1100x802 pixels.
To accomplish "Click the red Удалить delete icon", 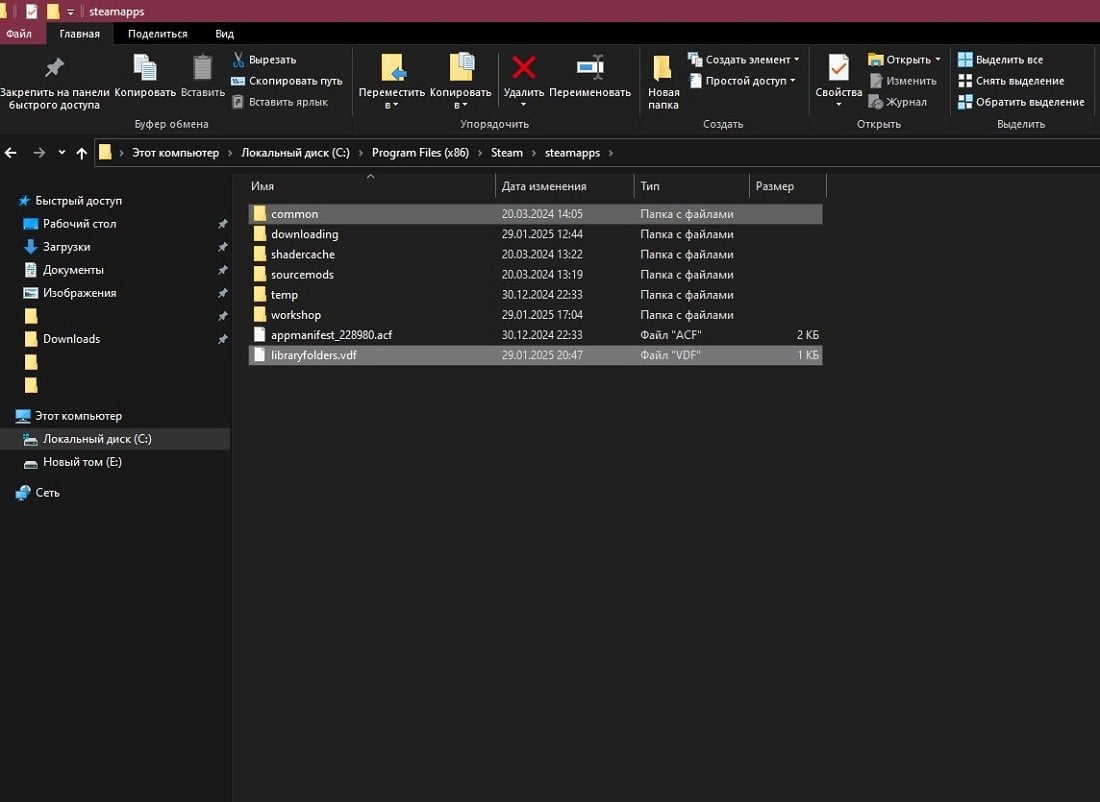I will point(523,68).
